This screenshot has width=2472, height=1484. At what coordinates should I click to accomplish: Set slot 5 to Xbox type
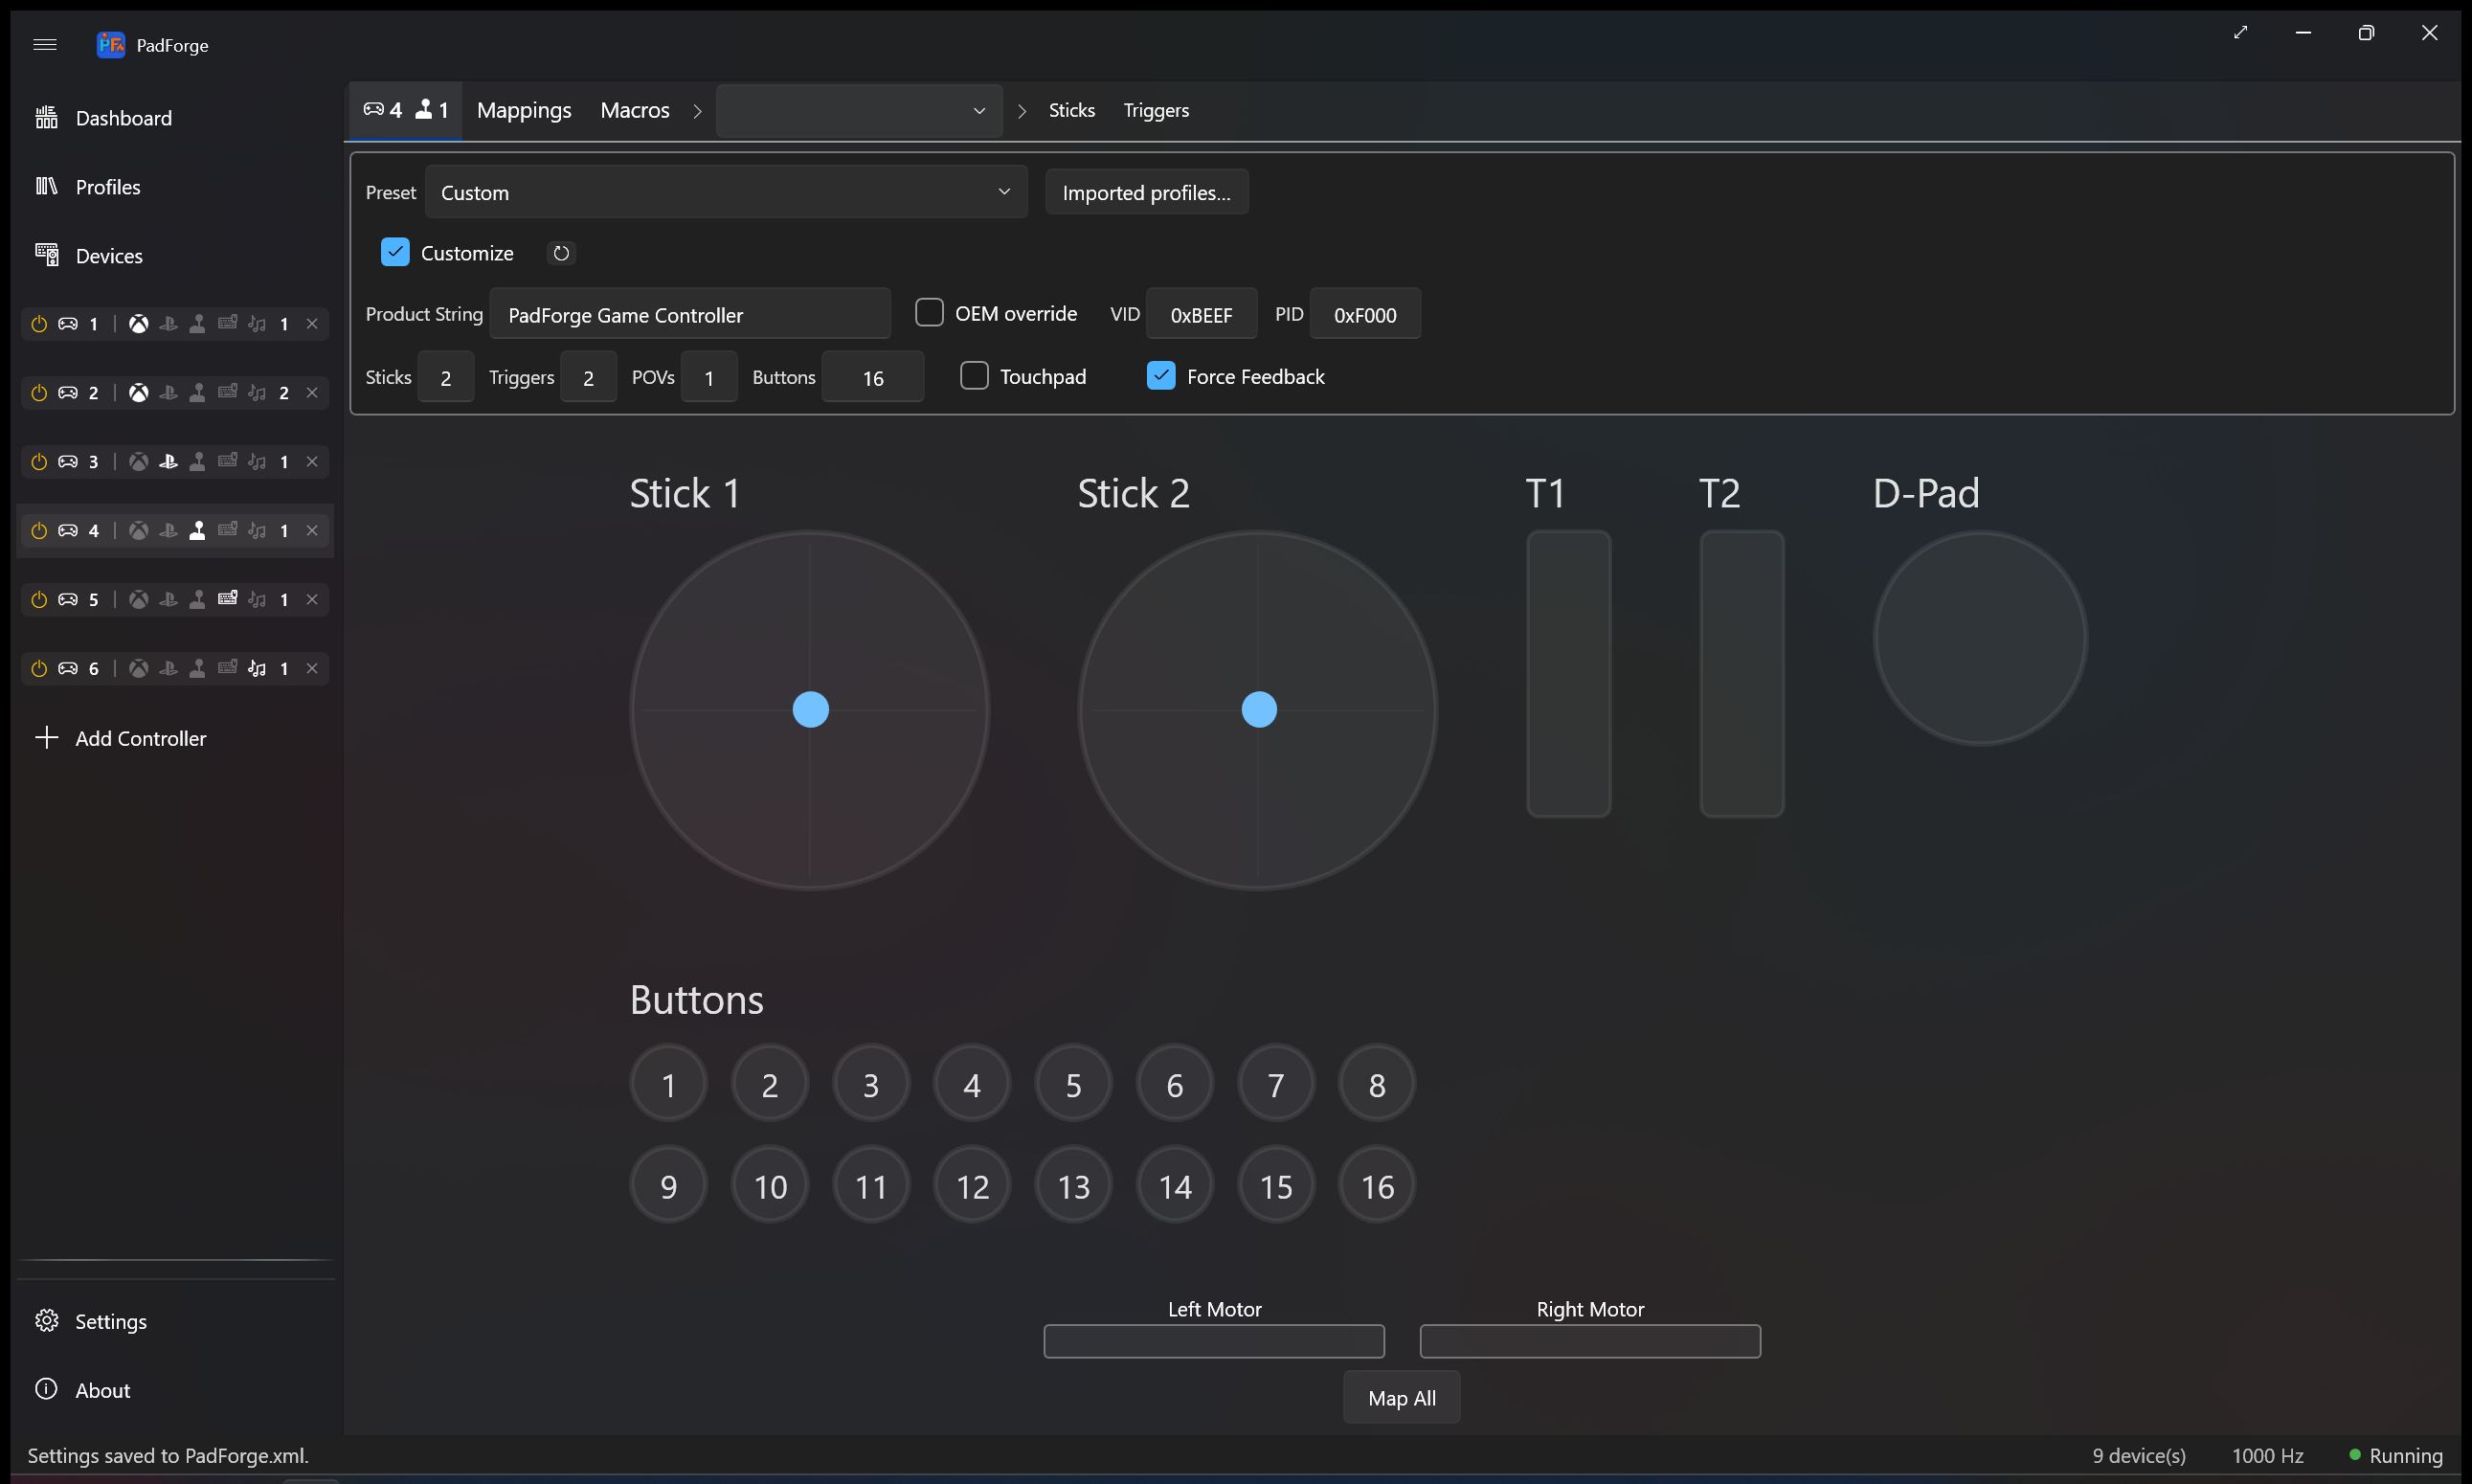coord(139,600)
